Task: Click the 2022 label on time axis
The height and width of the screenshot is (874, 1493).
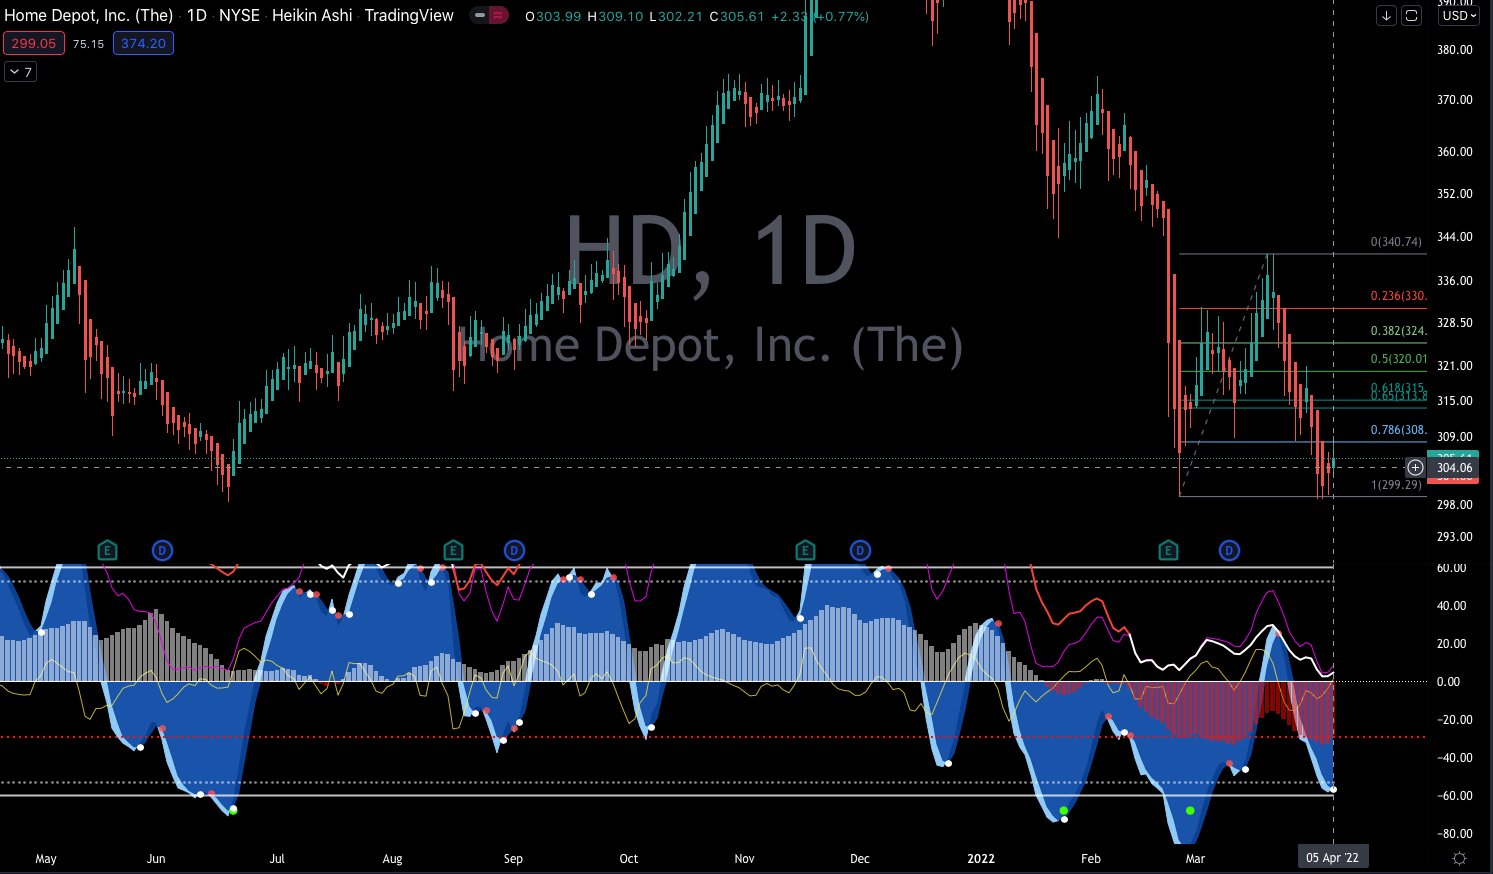Action: click(981, 859)
